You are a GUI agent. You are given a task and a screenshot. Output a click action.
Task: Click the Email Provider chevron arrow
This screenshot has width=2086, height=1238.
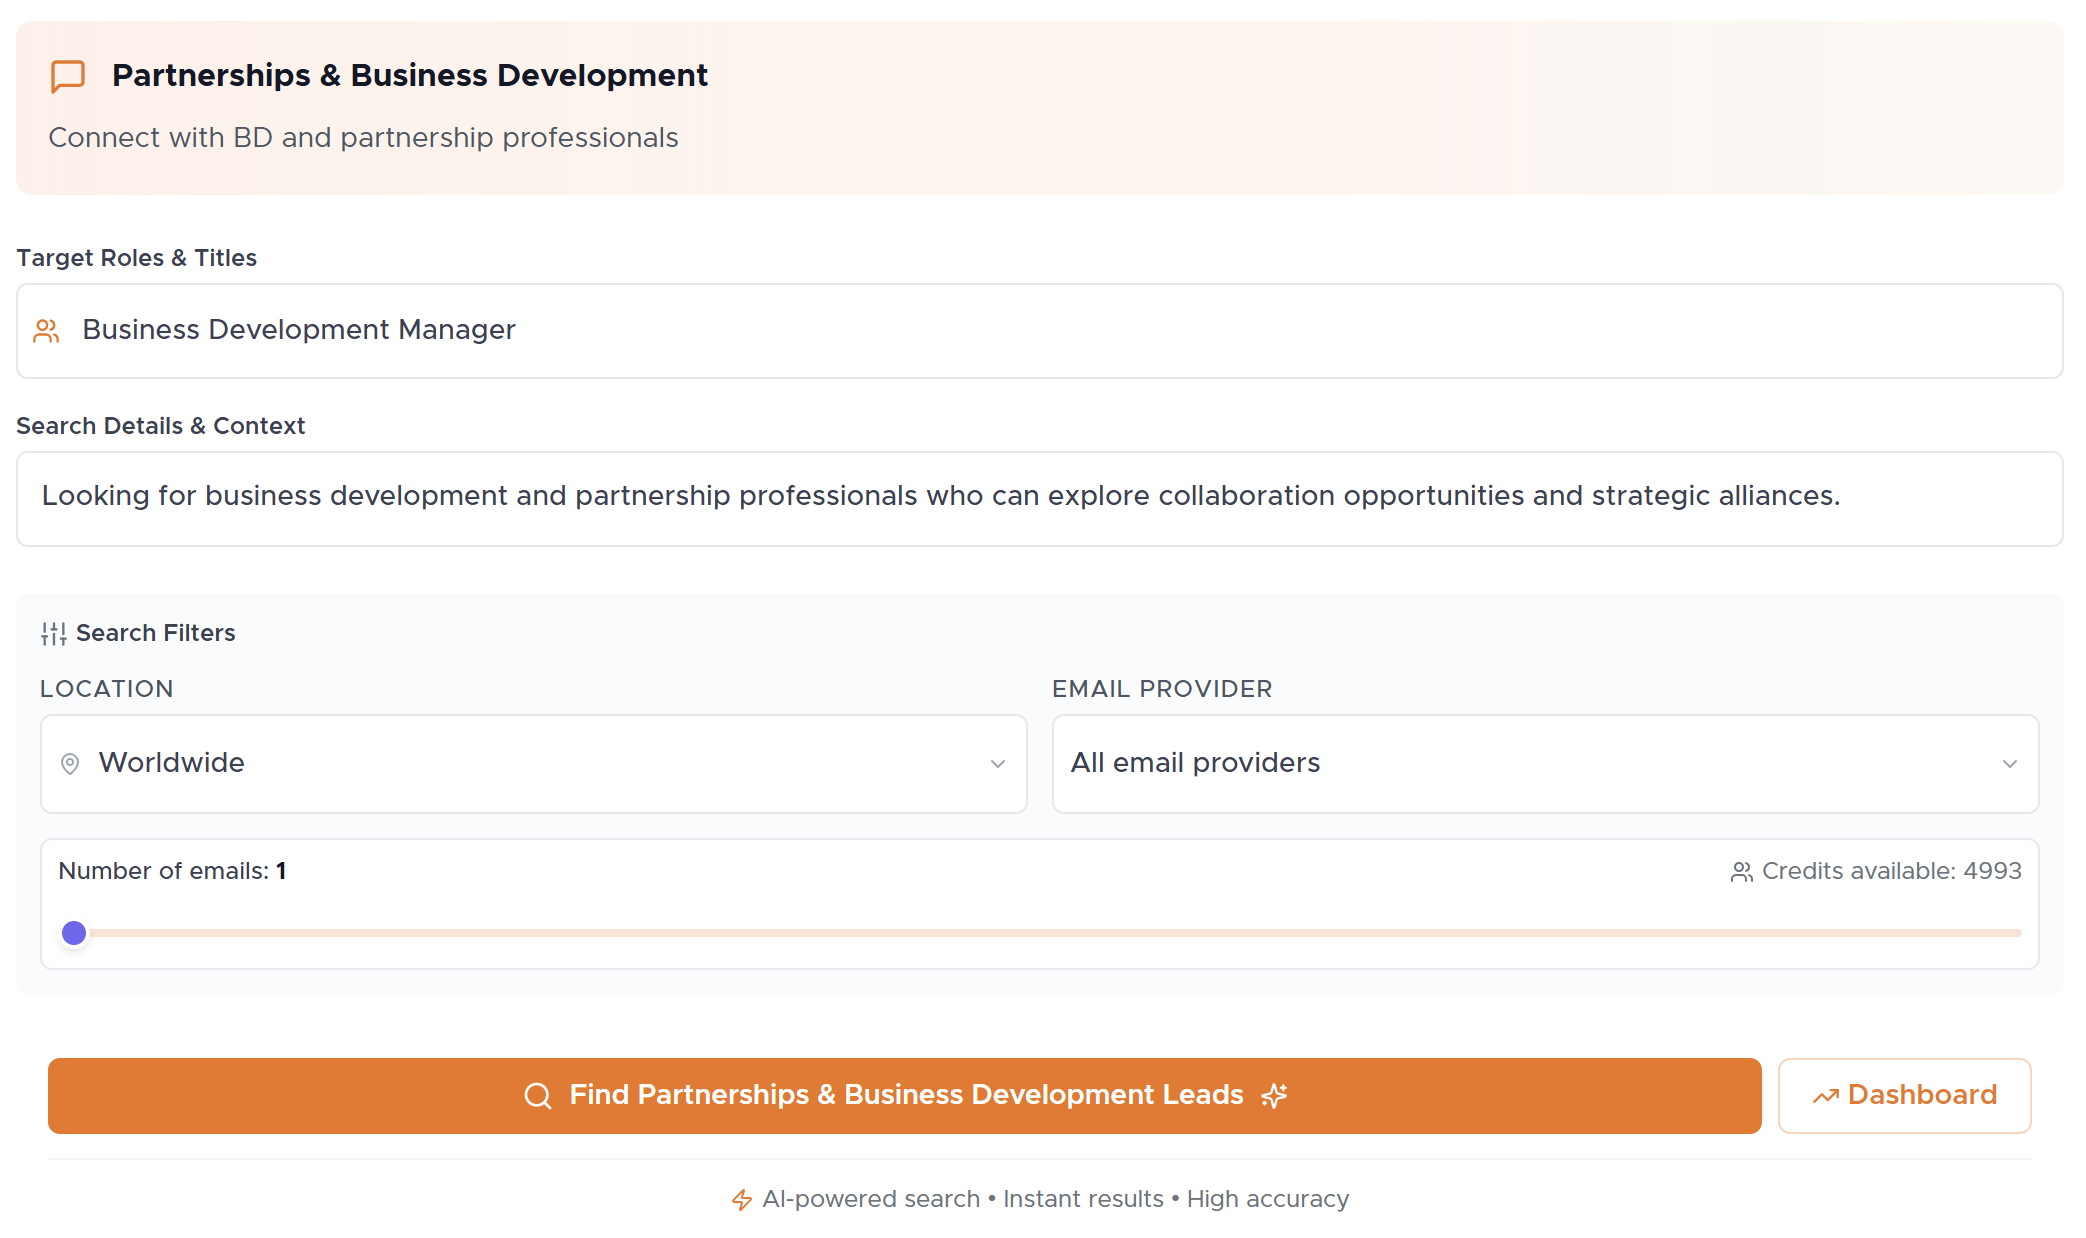2009,764
